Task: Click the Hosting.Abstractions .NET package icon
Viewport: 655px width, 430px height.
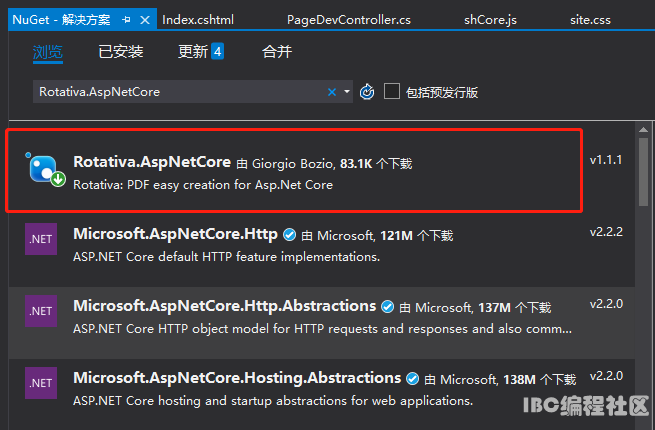Action: tap(41, 383)
